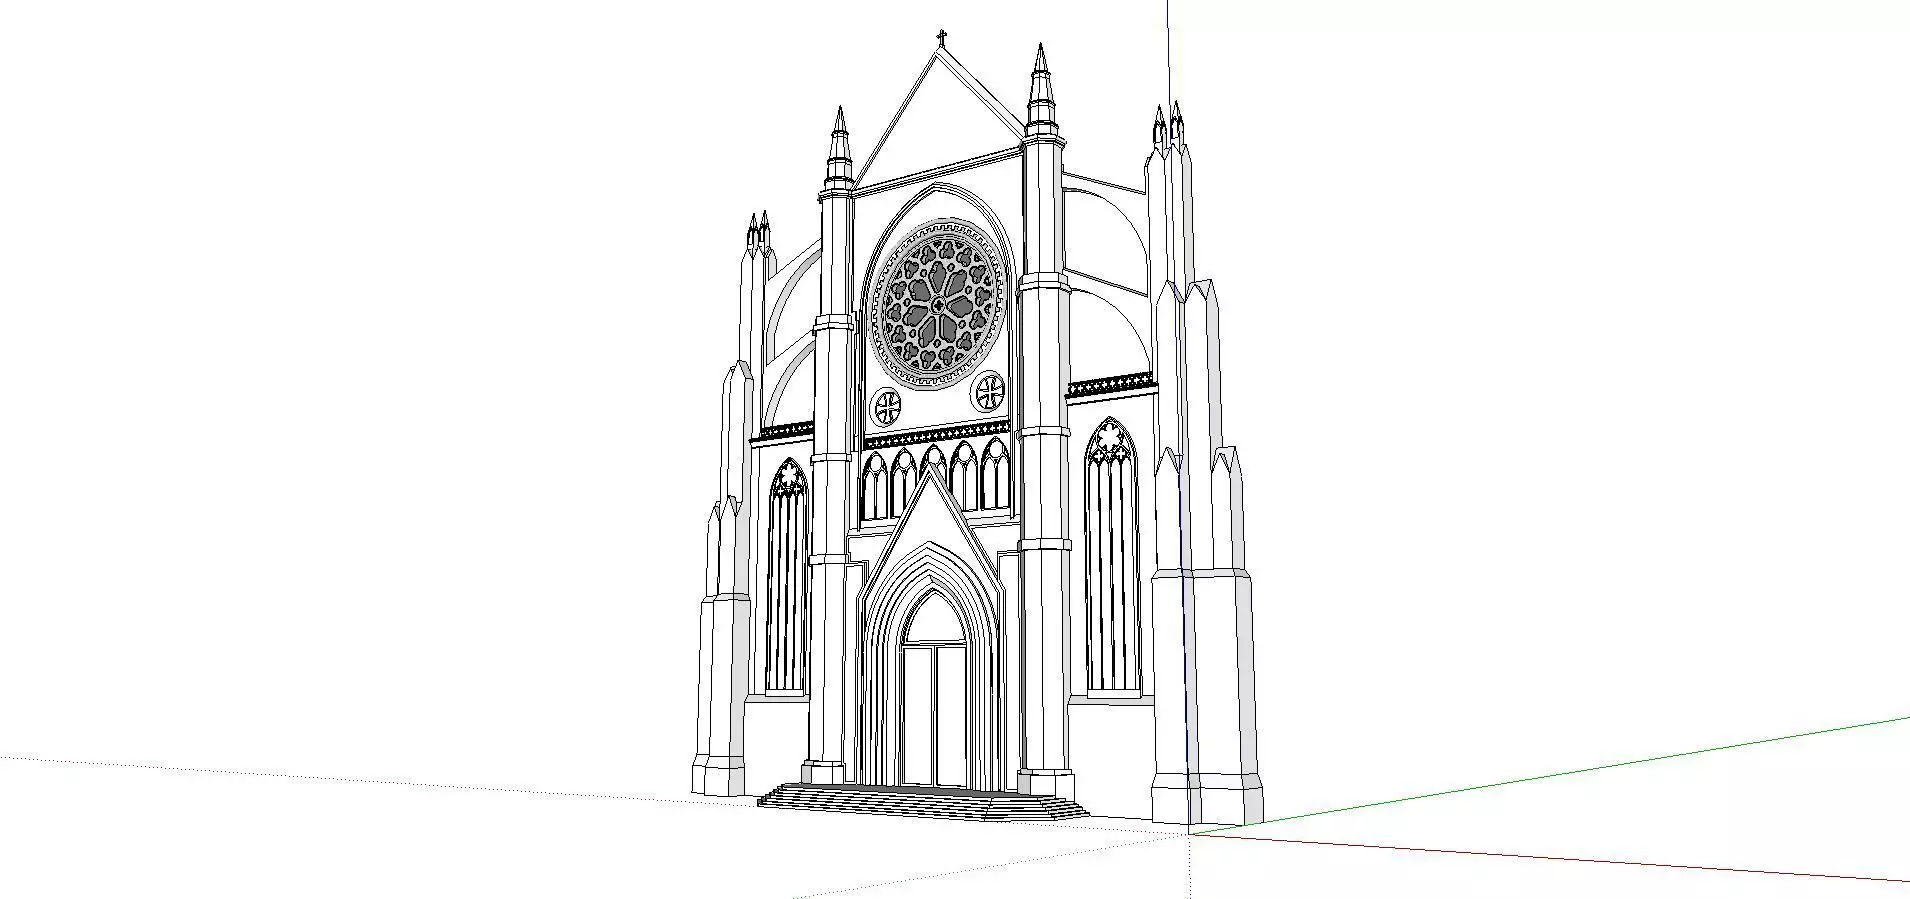
Task: Click the entrance steps at the cathedral base
Action: 922,802
